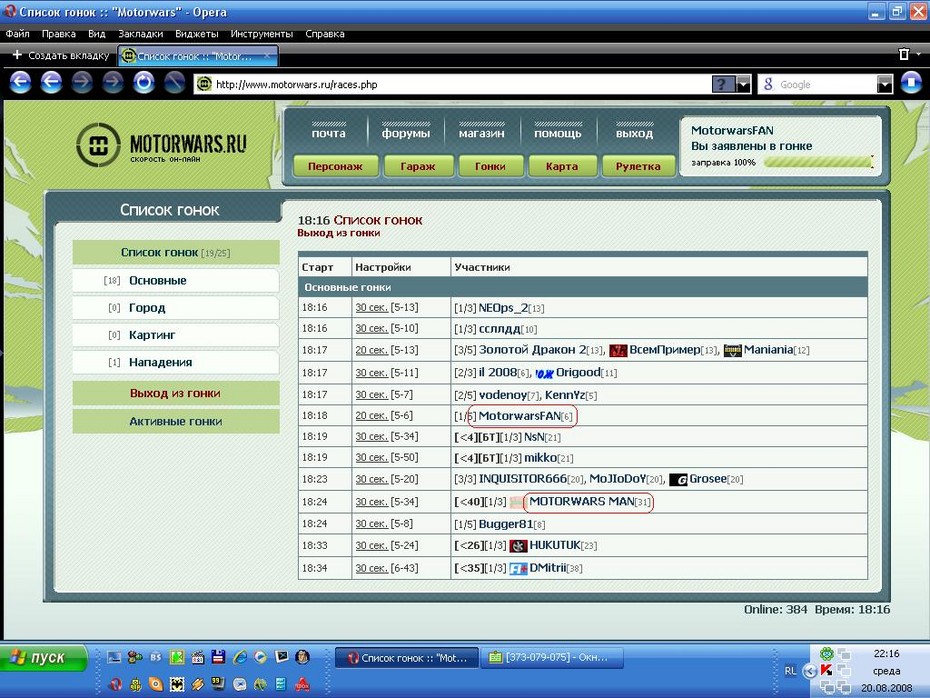
Task: Launch Internet Explorer from the quick launch
Action: 240,656
